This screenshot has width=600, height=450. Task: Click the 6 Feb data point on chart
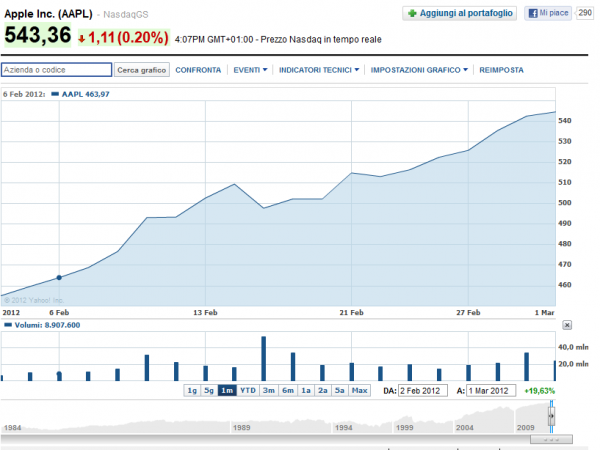coord(59,277)
